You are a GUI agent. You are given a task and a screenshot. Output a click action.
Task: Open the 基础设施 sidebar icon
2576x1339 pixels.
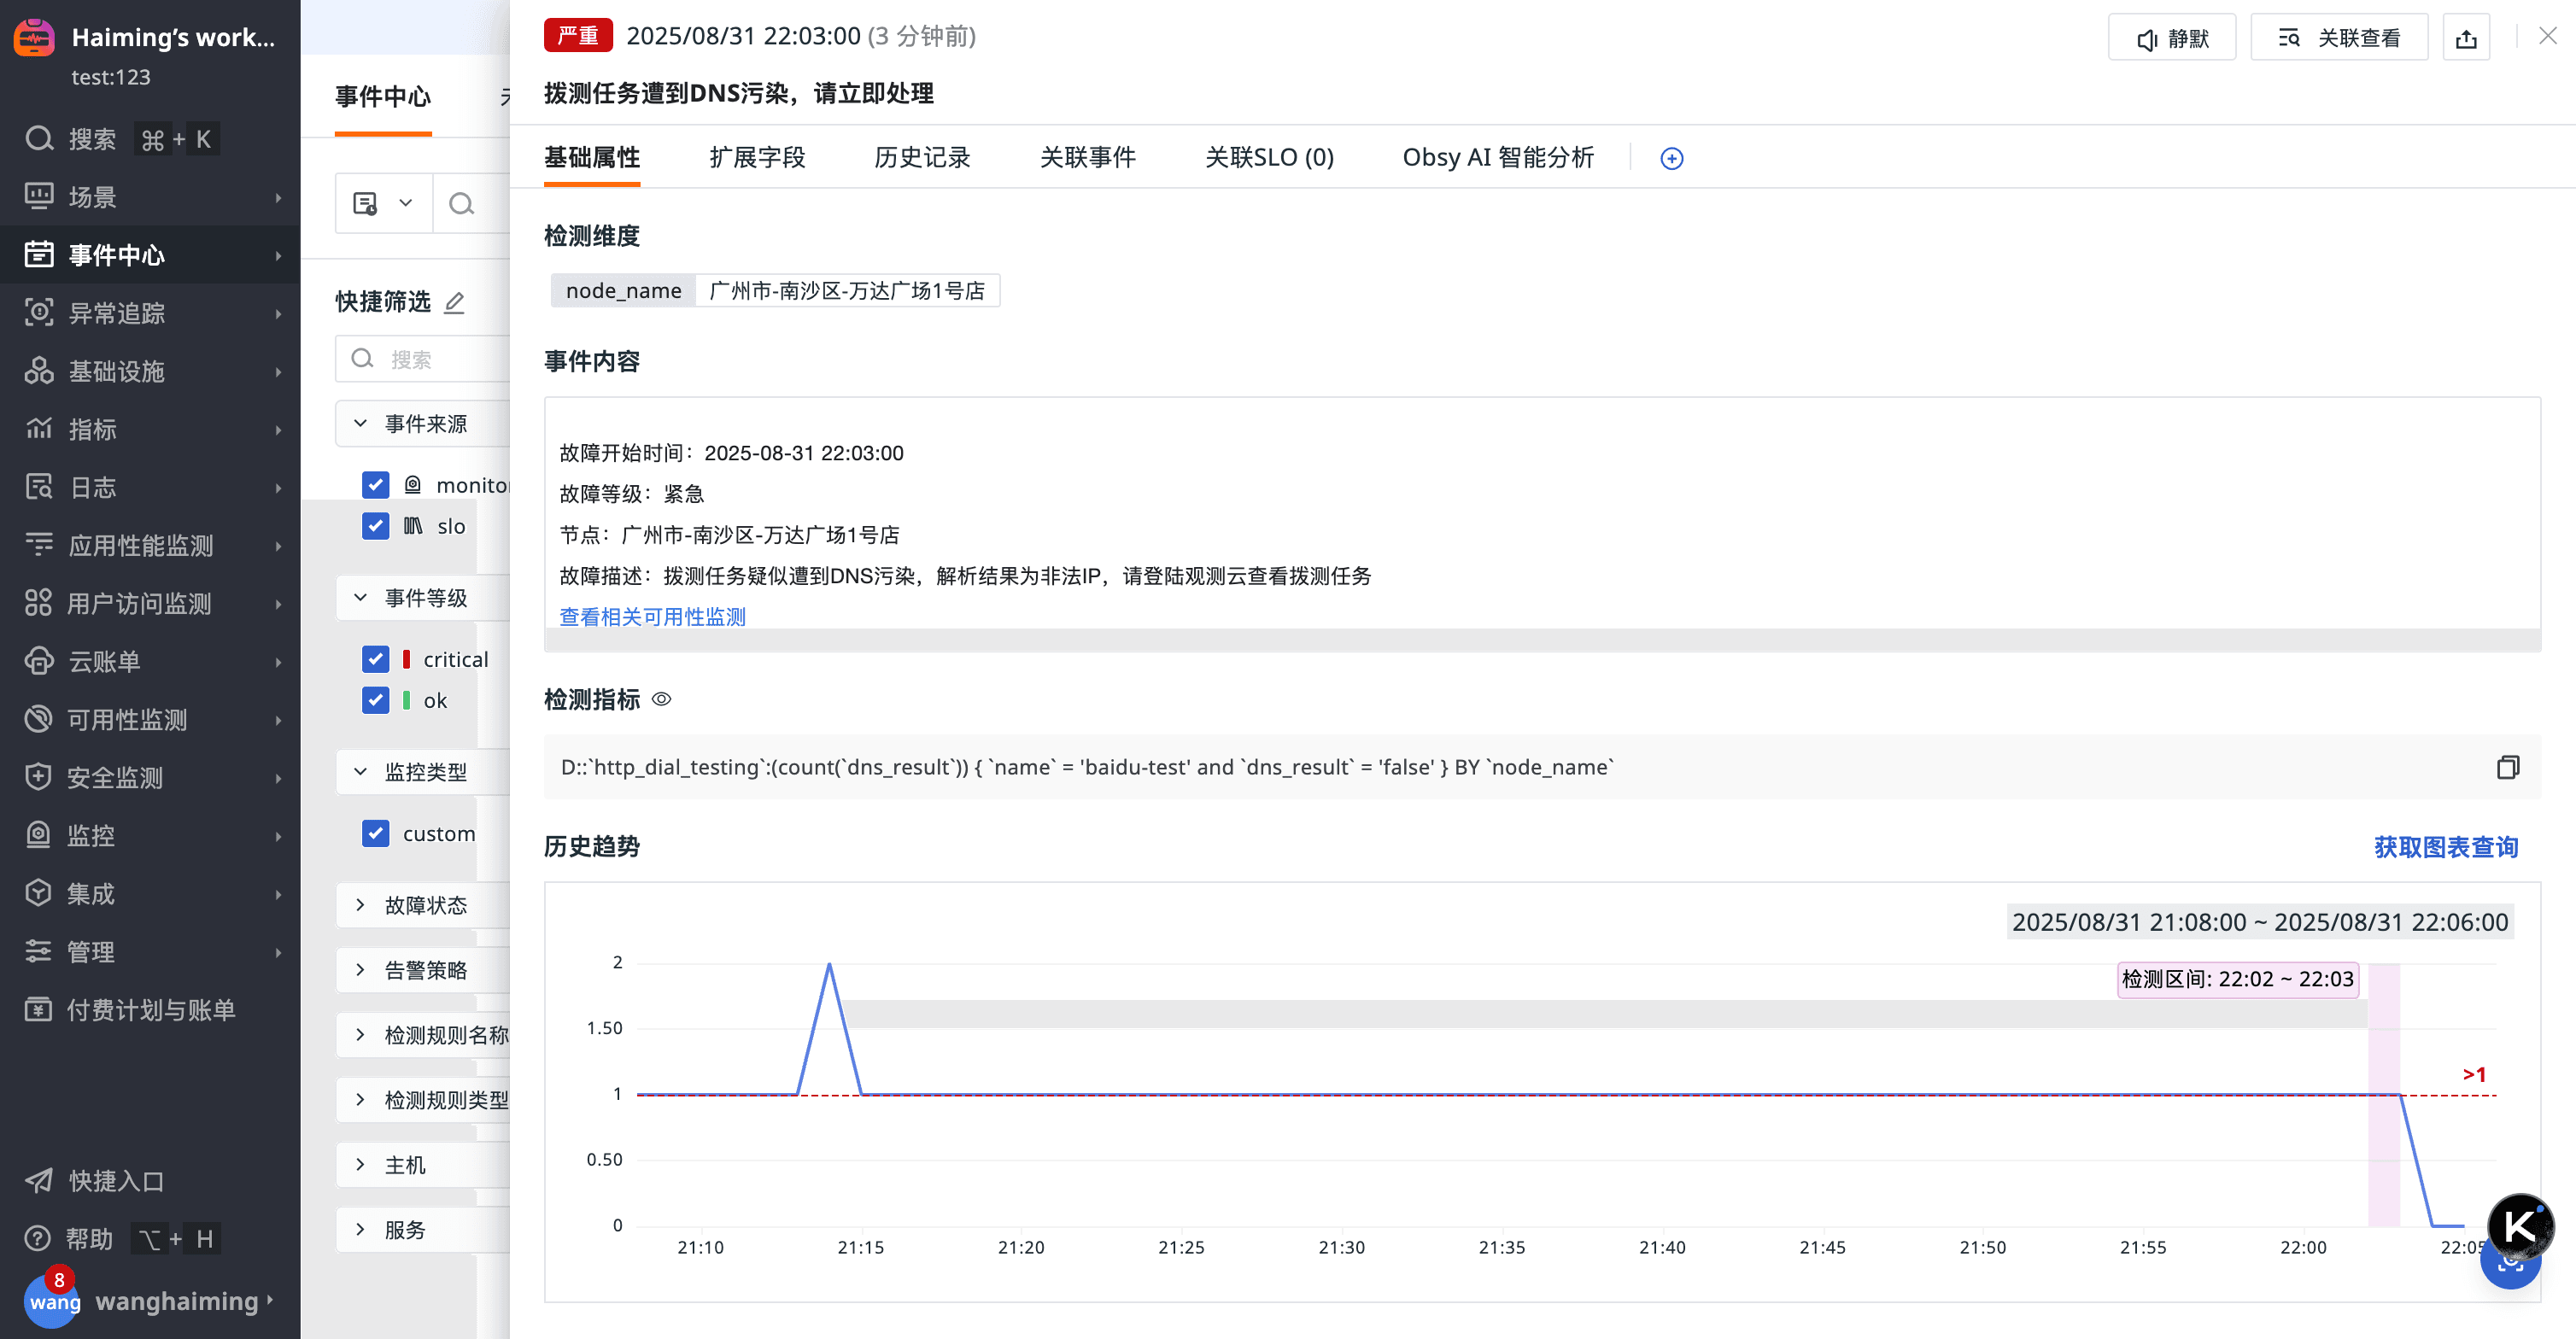pyautogui.click(x=39, y=371)
